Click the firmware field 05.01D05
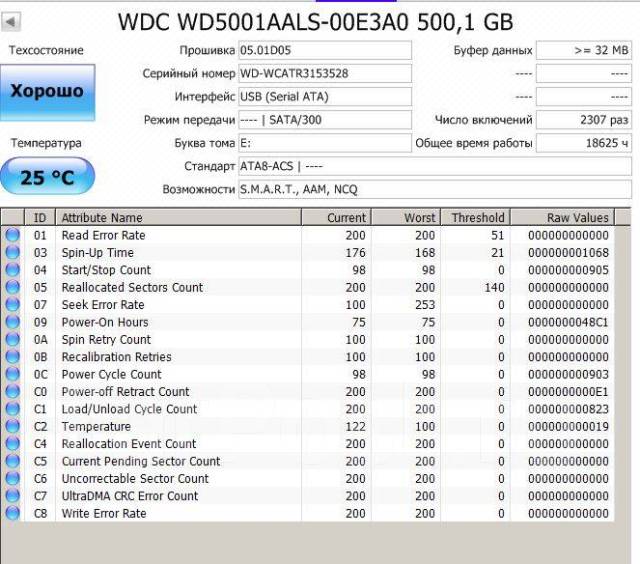This screenshot has width=640, height=564. click(x=325, y=50)
